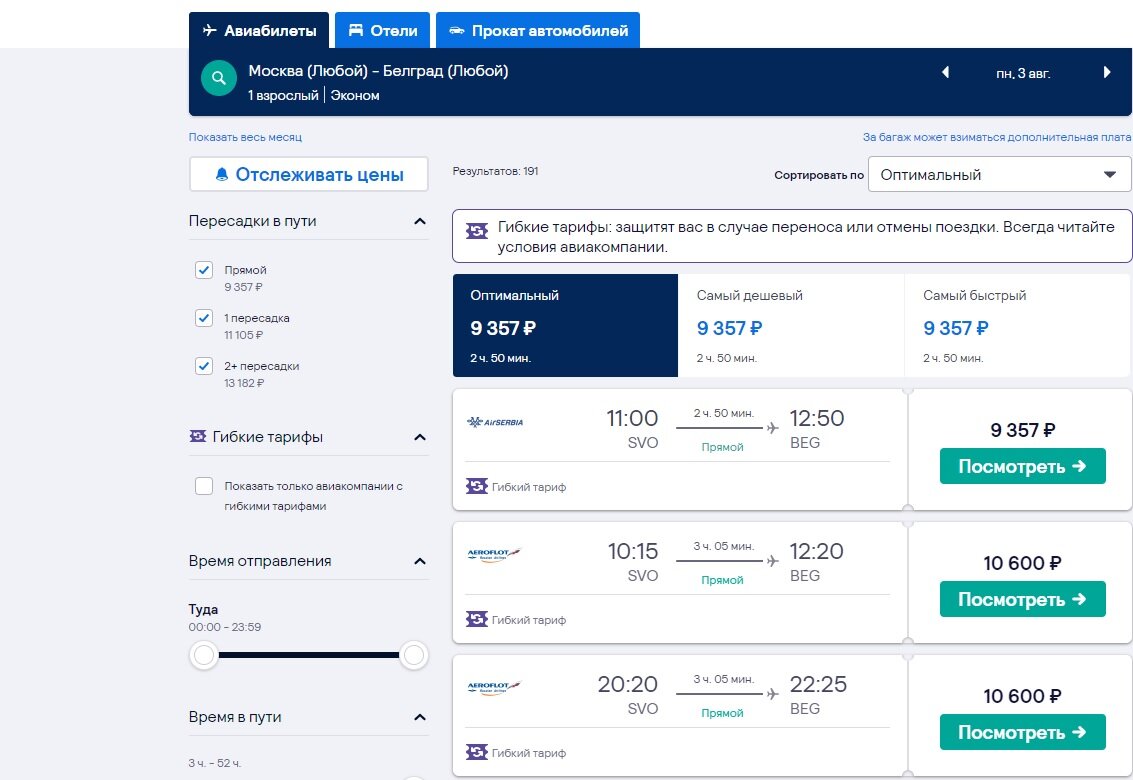
Task: Select the Оптимальный results tab
Action: click(565, 325)
